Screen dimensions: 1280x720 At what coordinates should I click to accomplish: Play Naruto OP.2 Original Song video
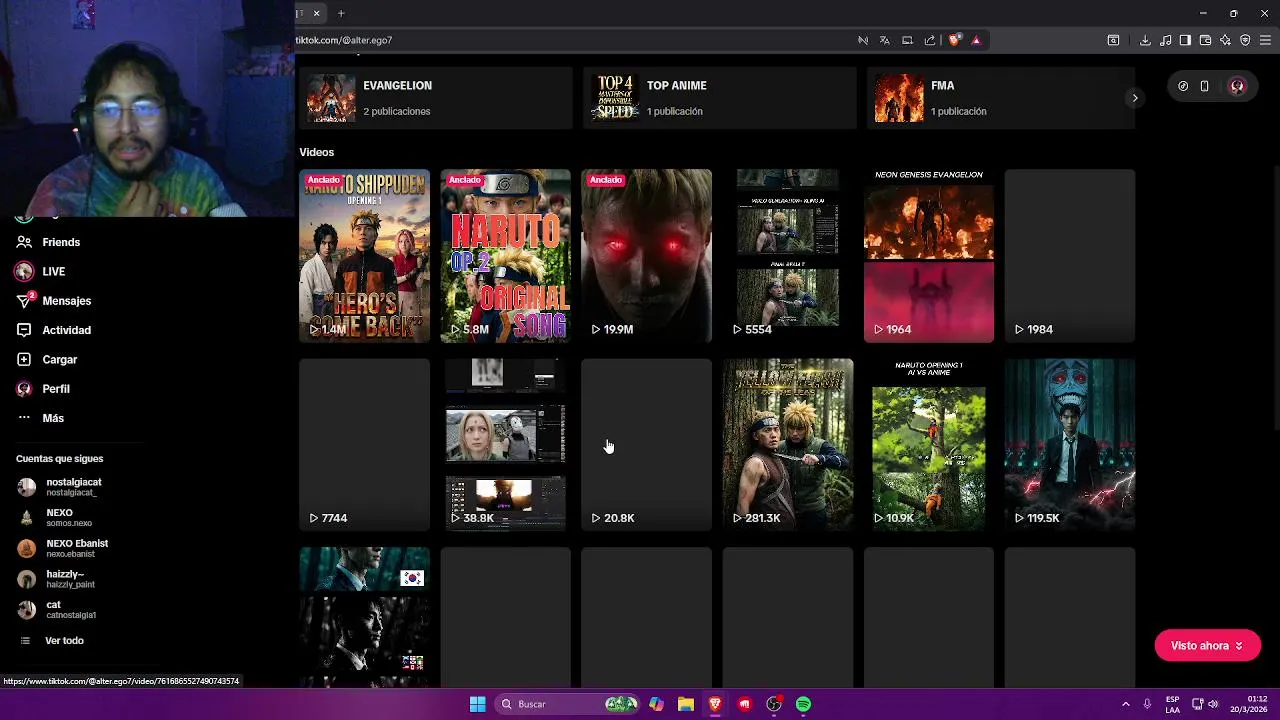tap(505, 256)
